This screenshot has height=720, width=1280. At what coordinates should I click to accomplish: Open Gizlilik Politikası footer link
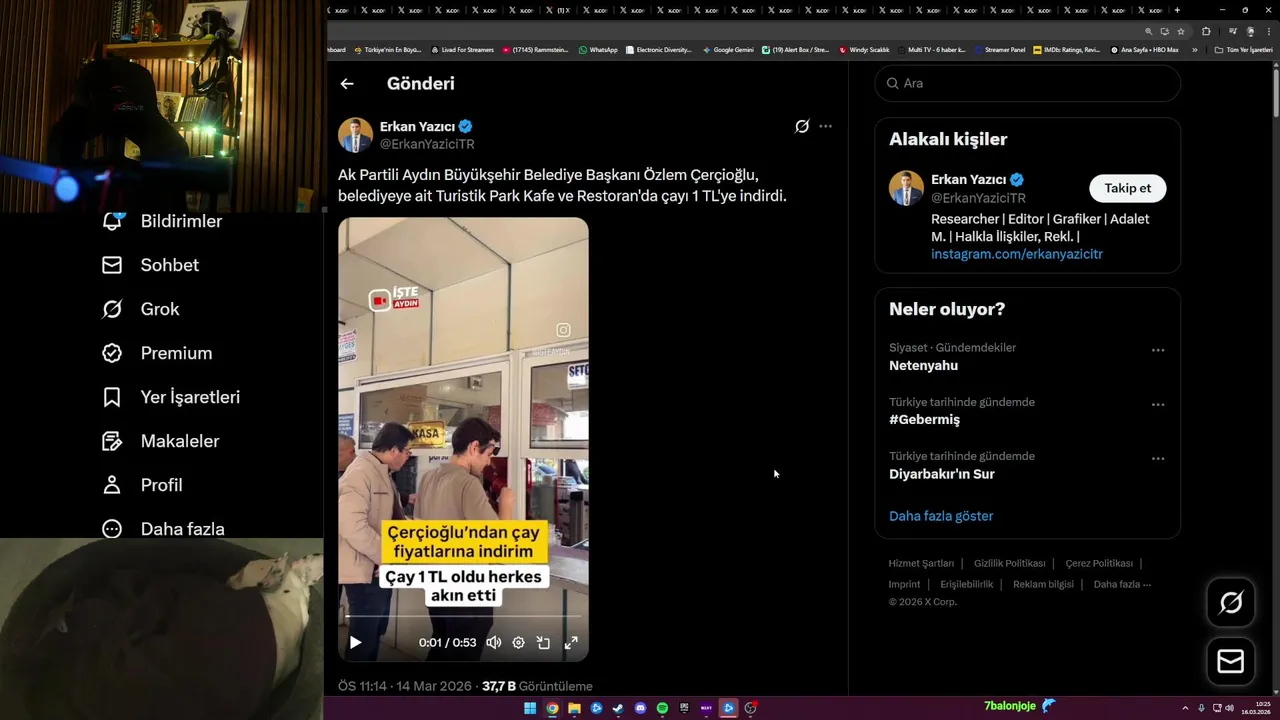pos(1010,563)
